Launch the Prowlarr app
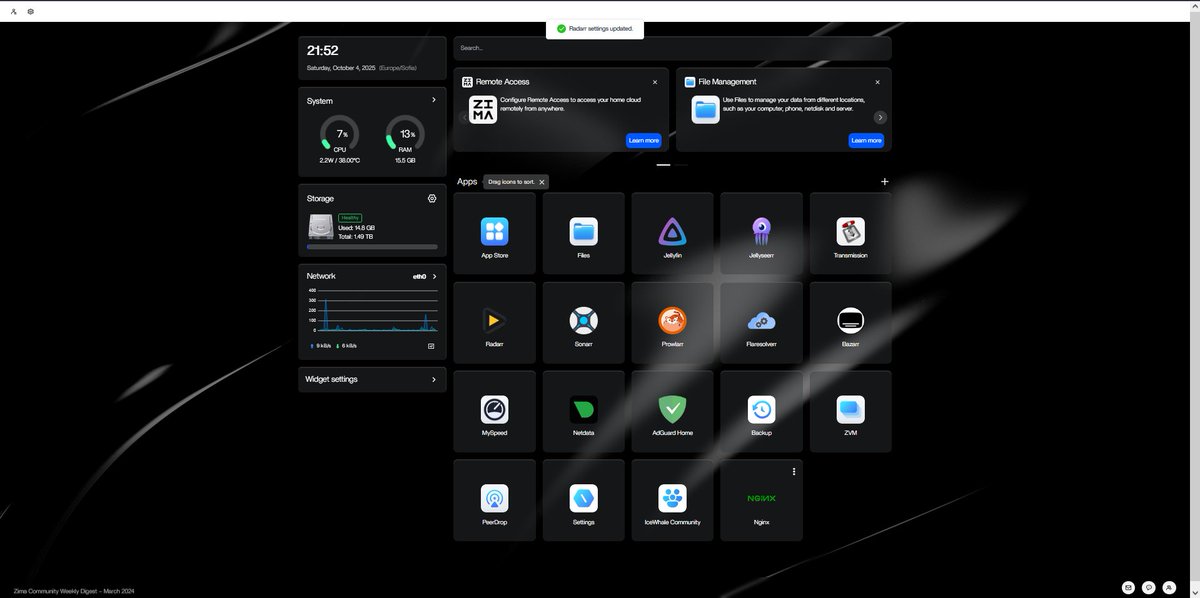This screenshot has height=598, width=1200. pos(672,322)
